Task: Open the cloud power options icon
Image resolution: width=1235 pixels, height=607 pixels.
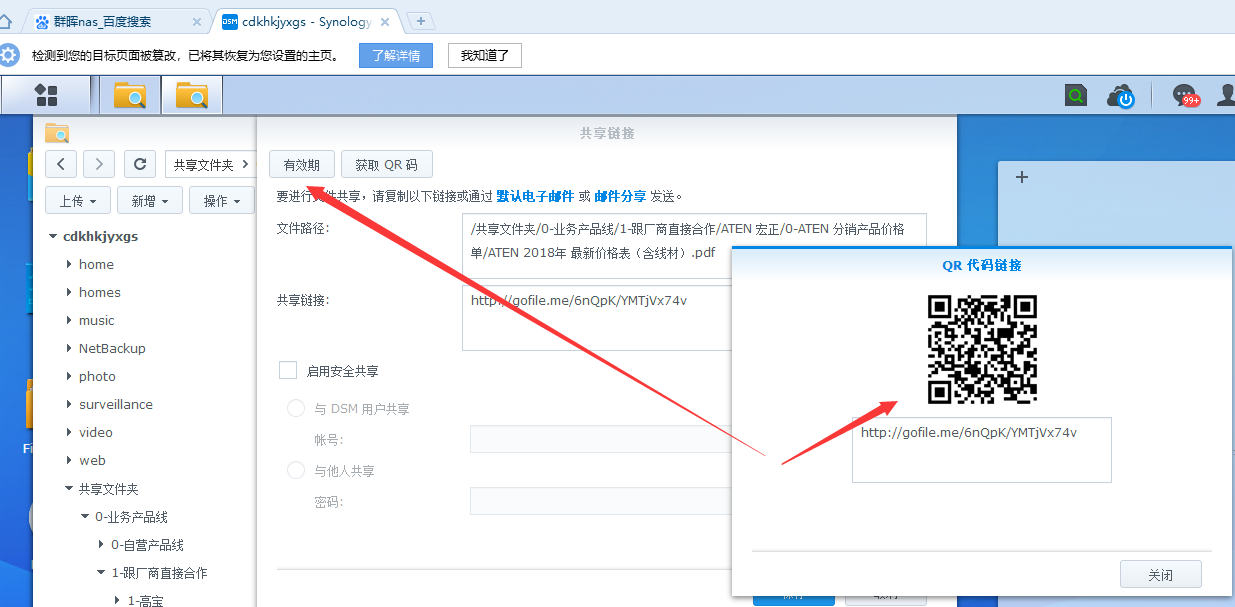Action: (1120, 96)
